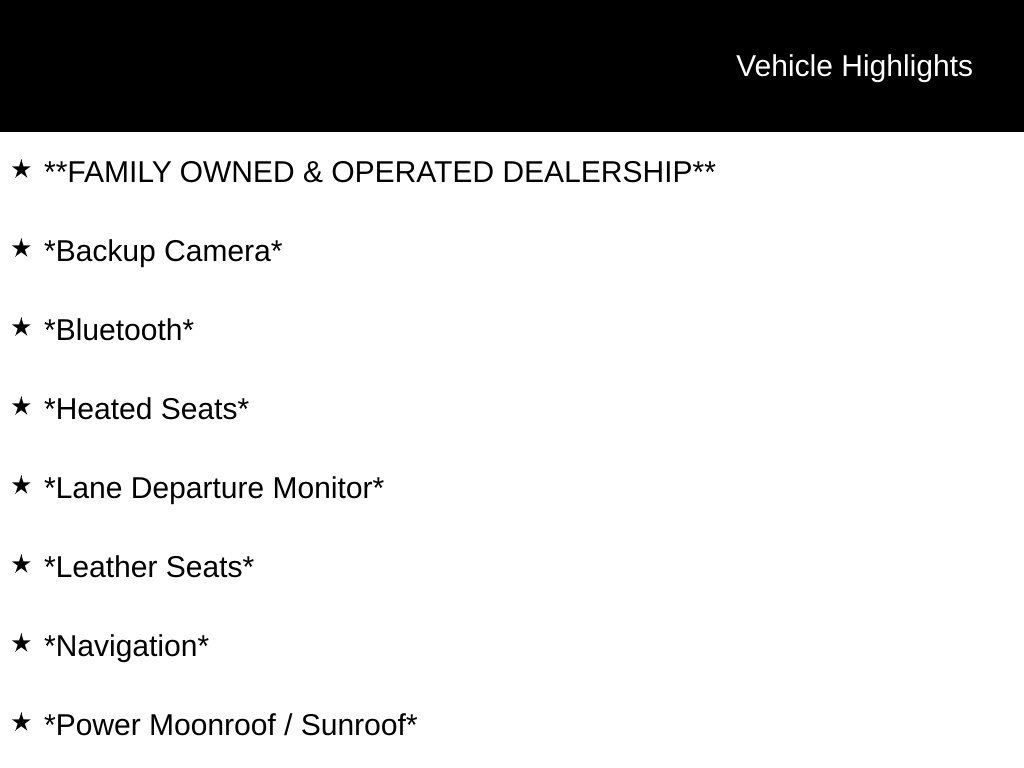Click the star beside Power Moonroof / Sunroof
Screen dimensions: 1024x768
(21, 722)
